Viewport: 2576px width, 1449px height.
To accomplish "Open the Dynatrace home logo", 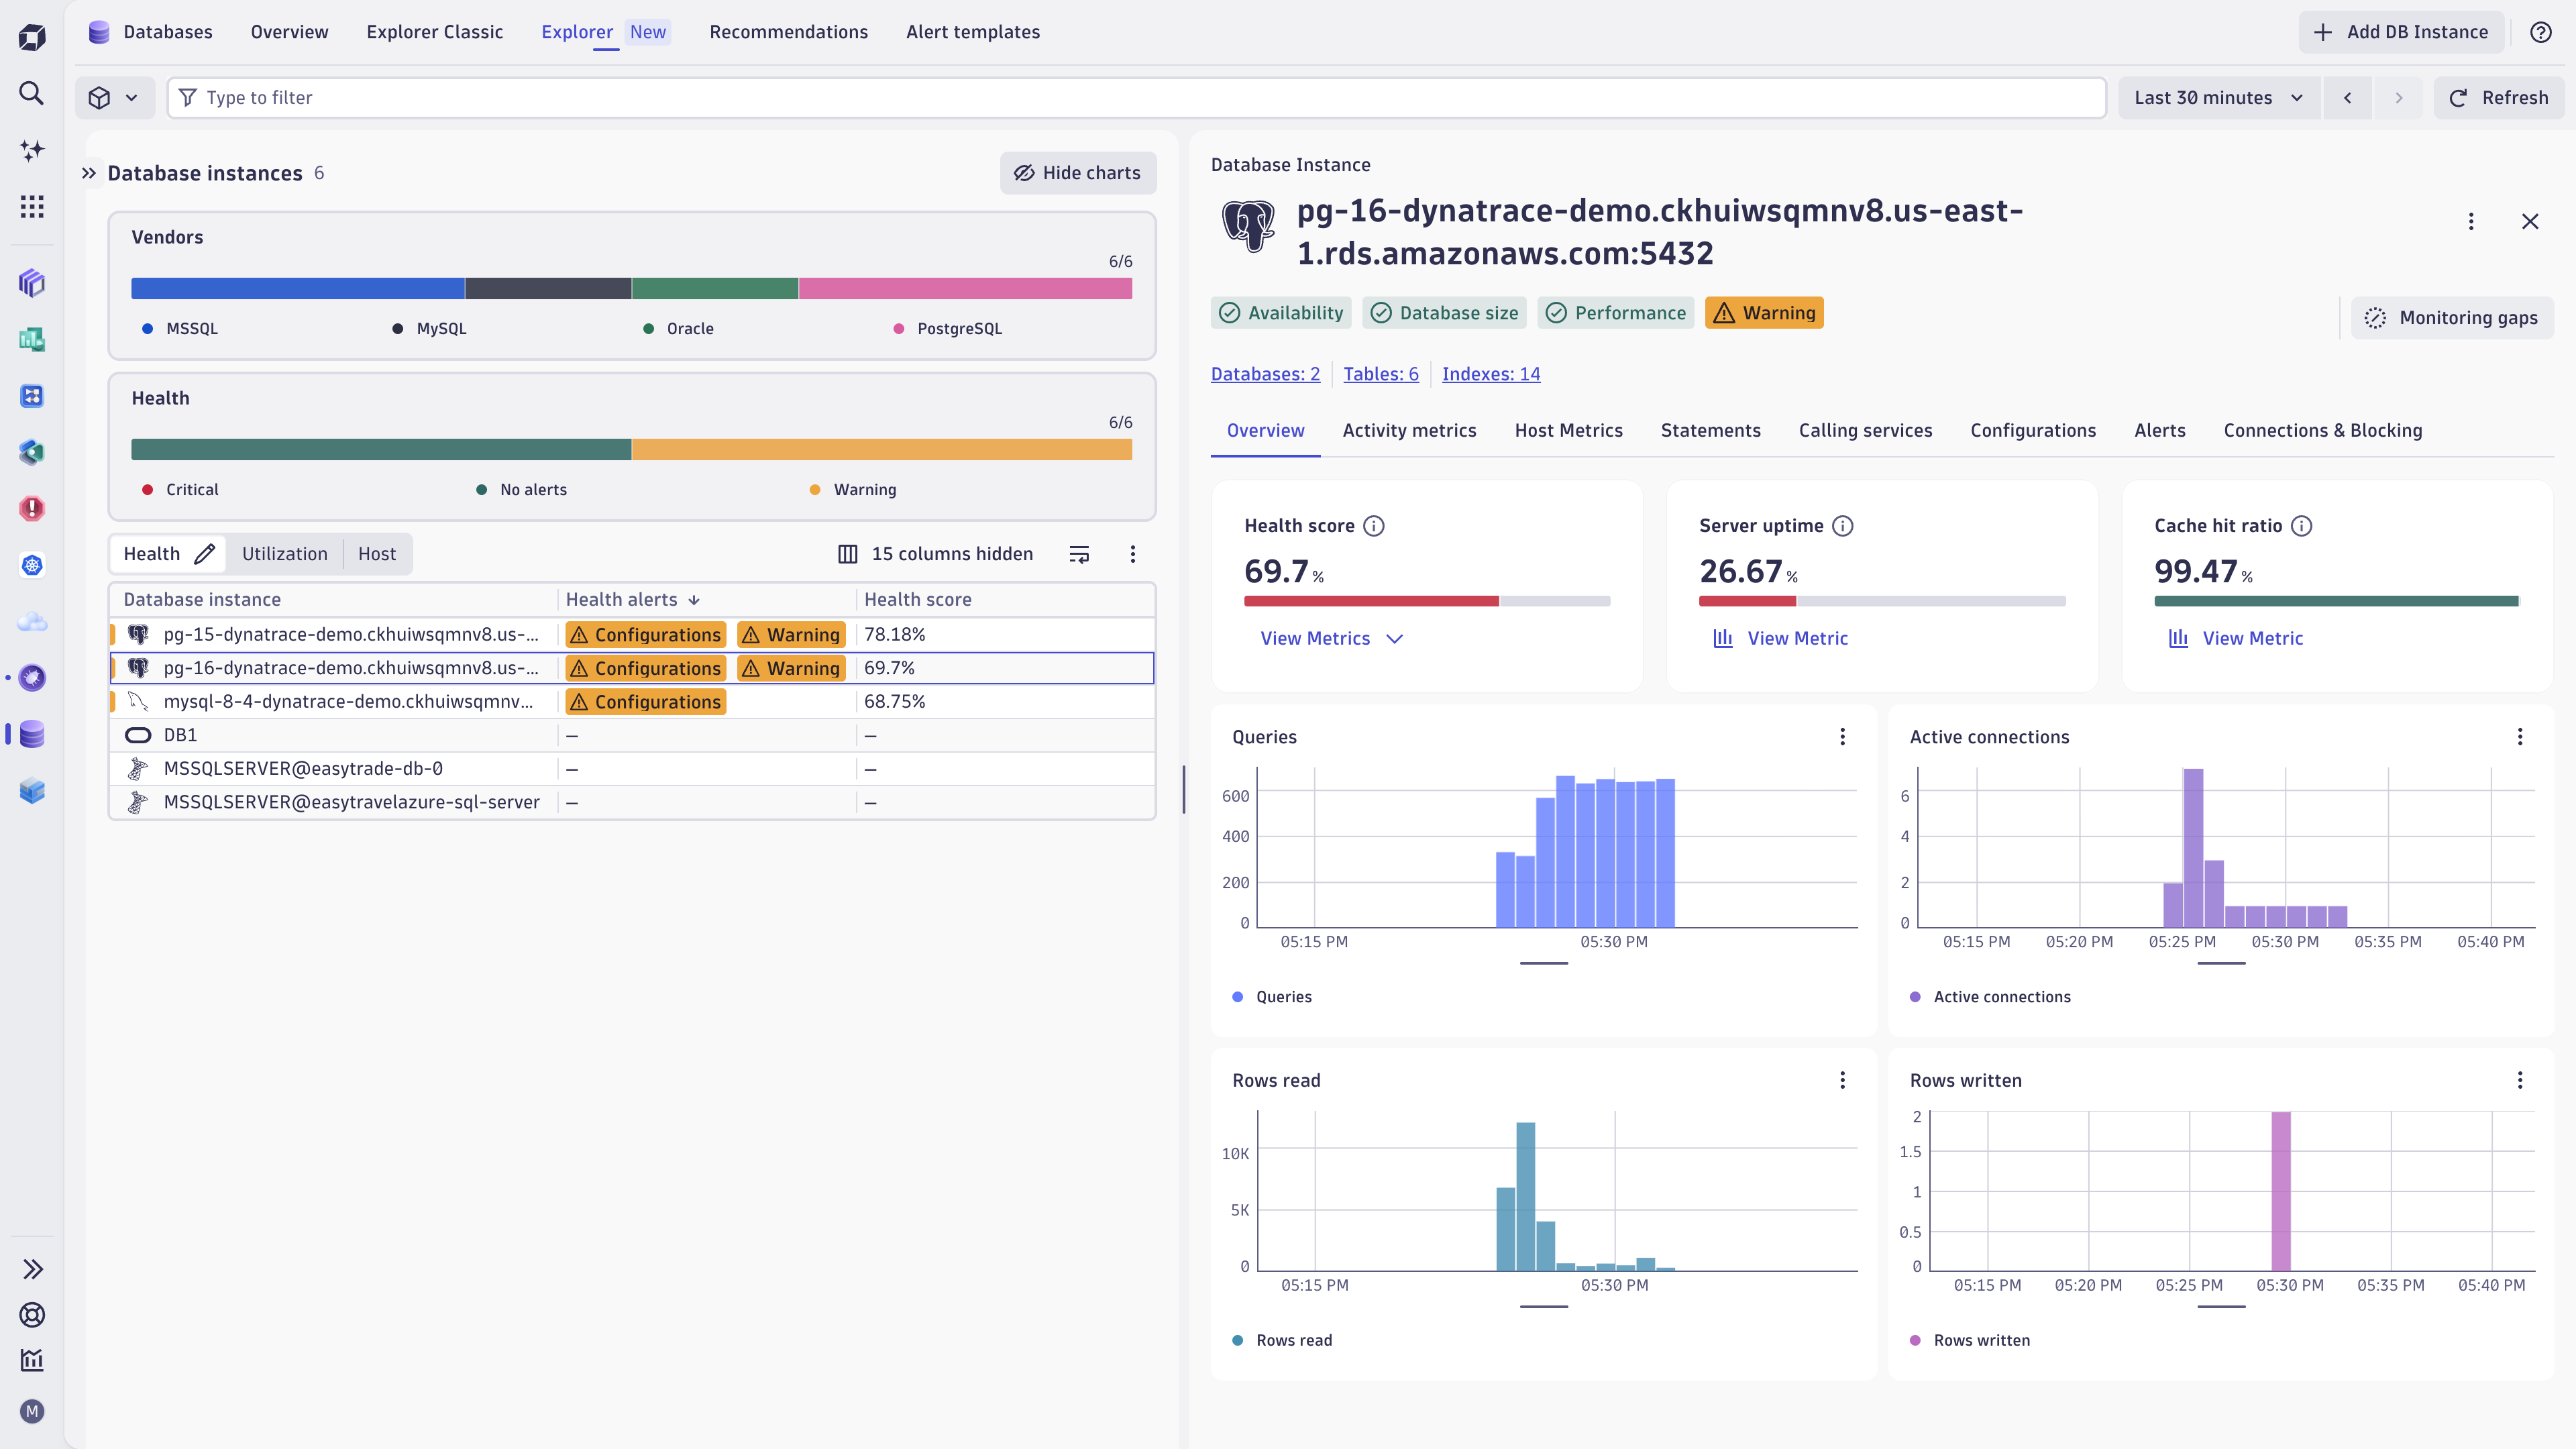I will (x=32, y=38).
